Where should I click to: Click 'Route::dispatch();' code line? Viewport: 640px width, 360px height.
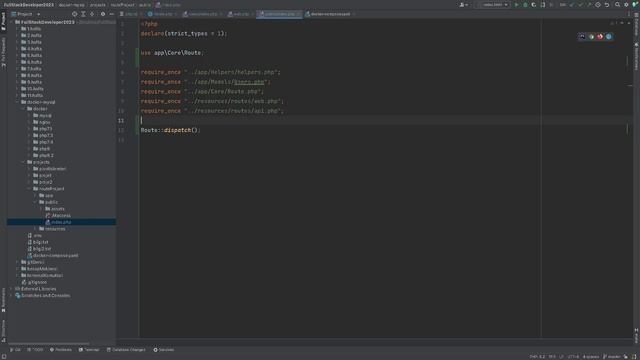tap(171, 130)
